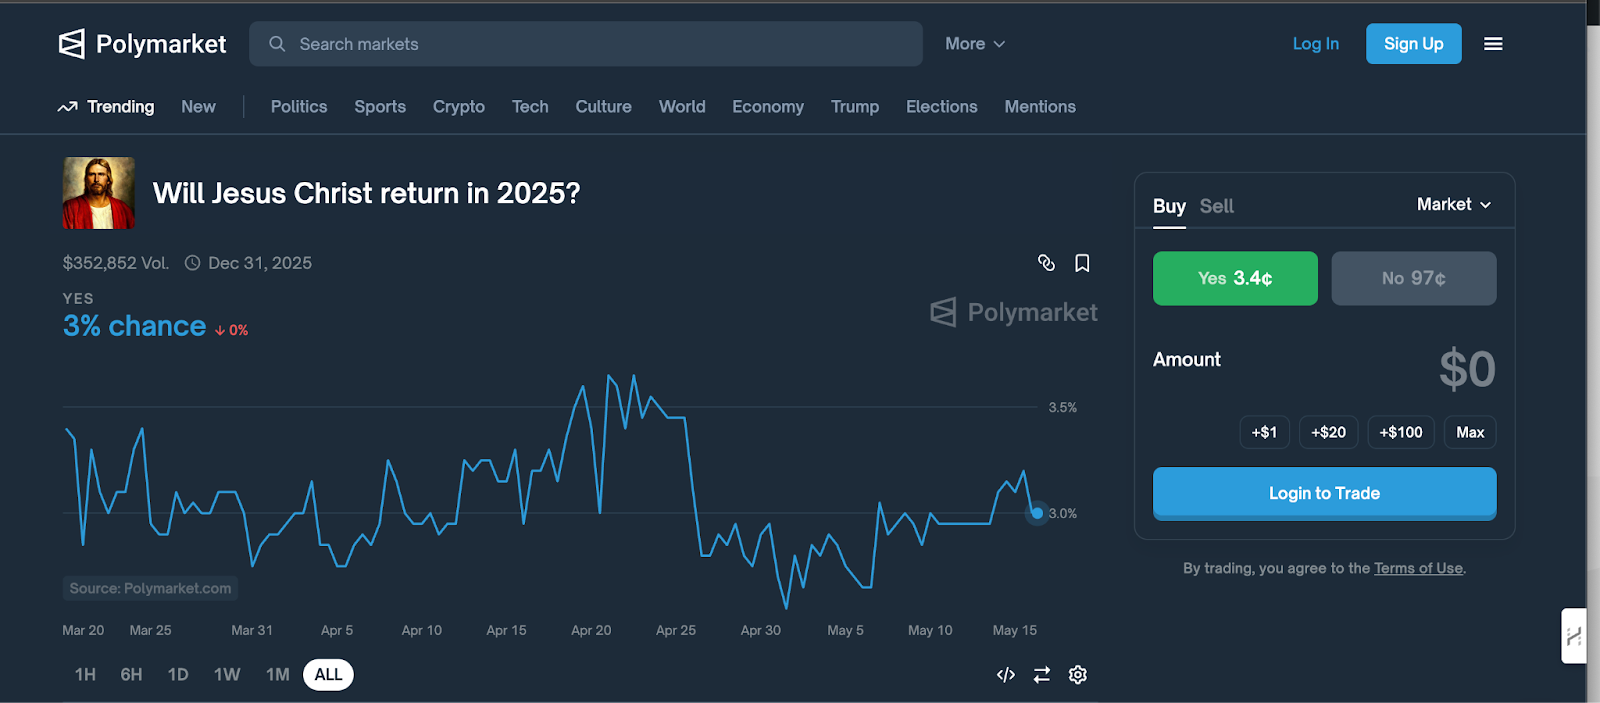The width and height of the screenshot is (1600, 703).
Task: Go to Politics category
Action: tap(299, 107)
